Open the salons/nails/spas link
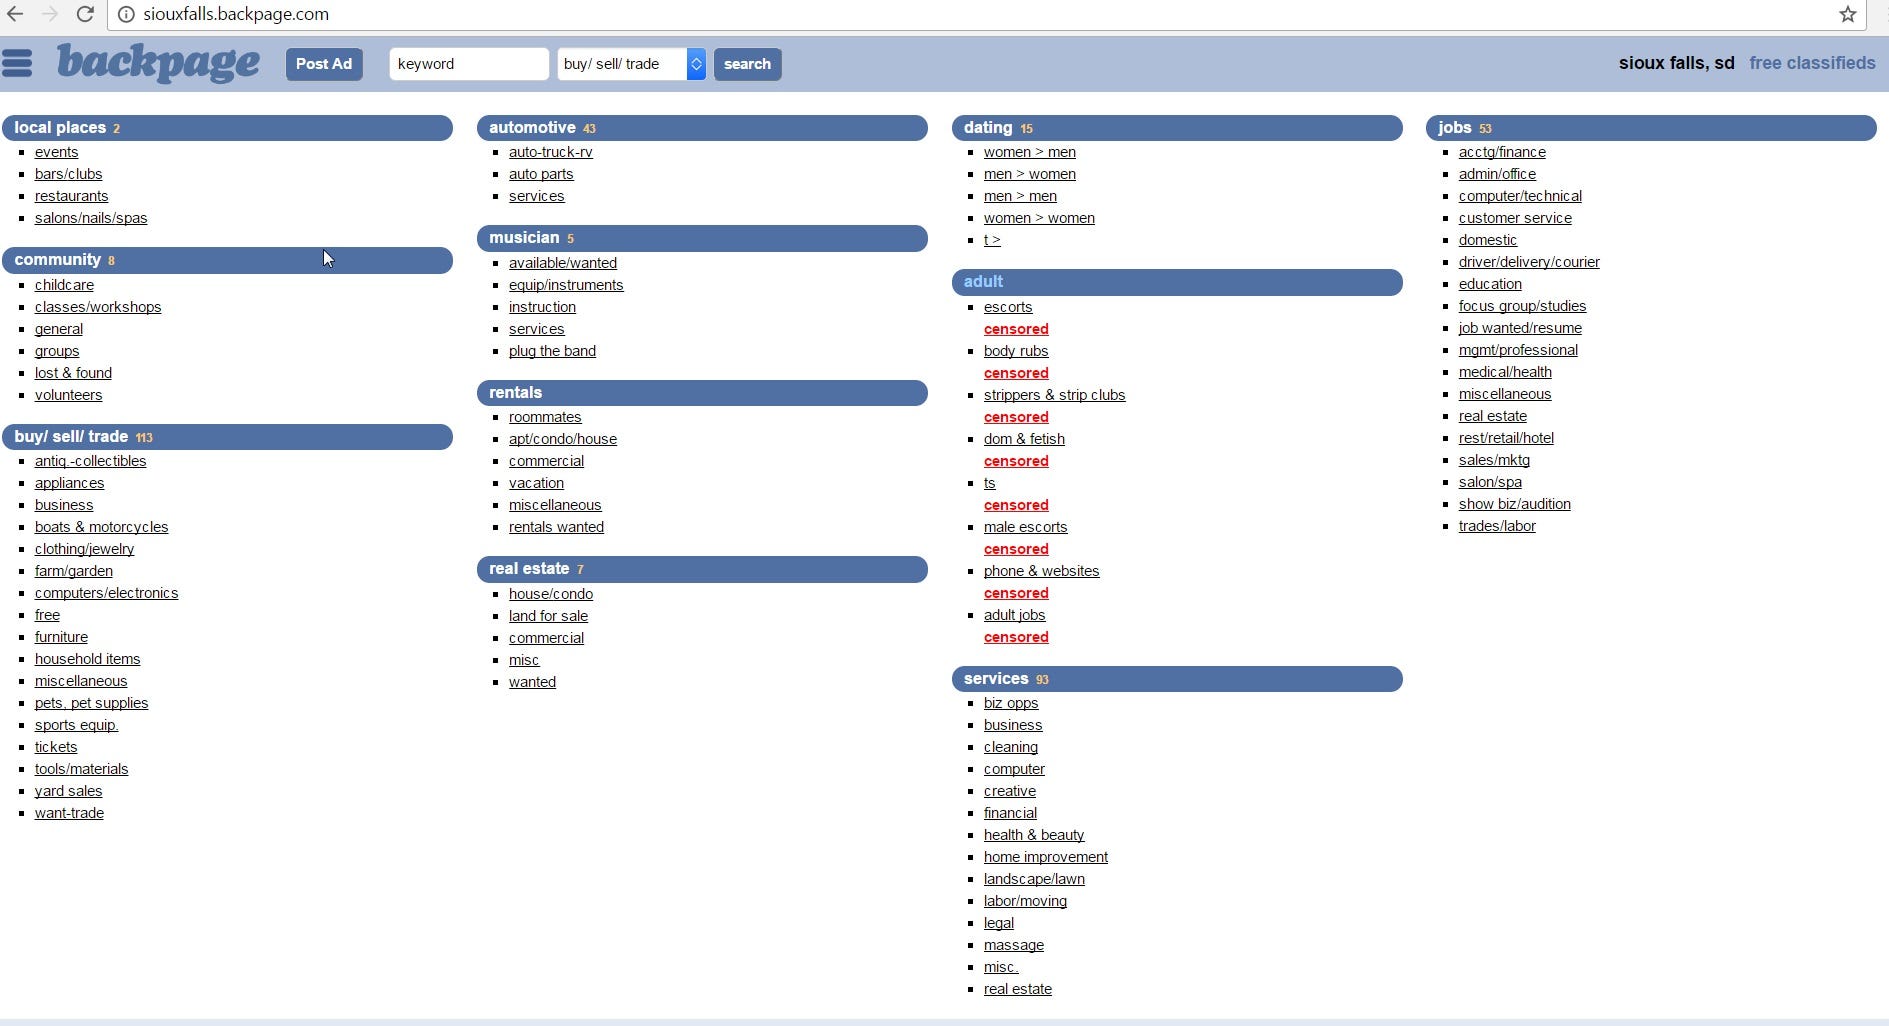Viewport: 1889px width, 1026px height. tap(91, 218)
